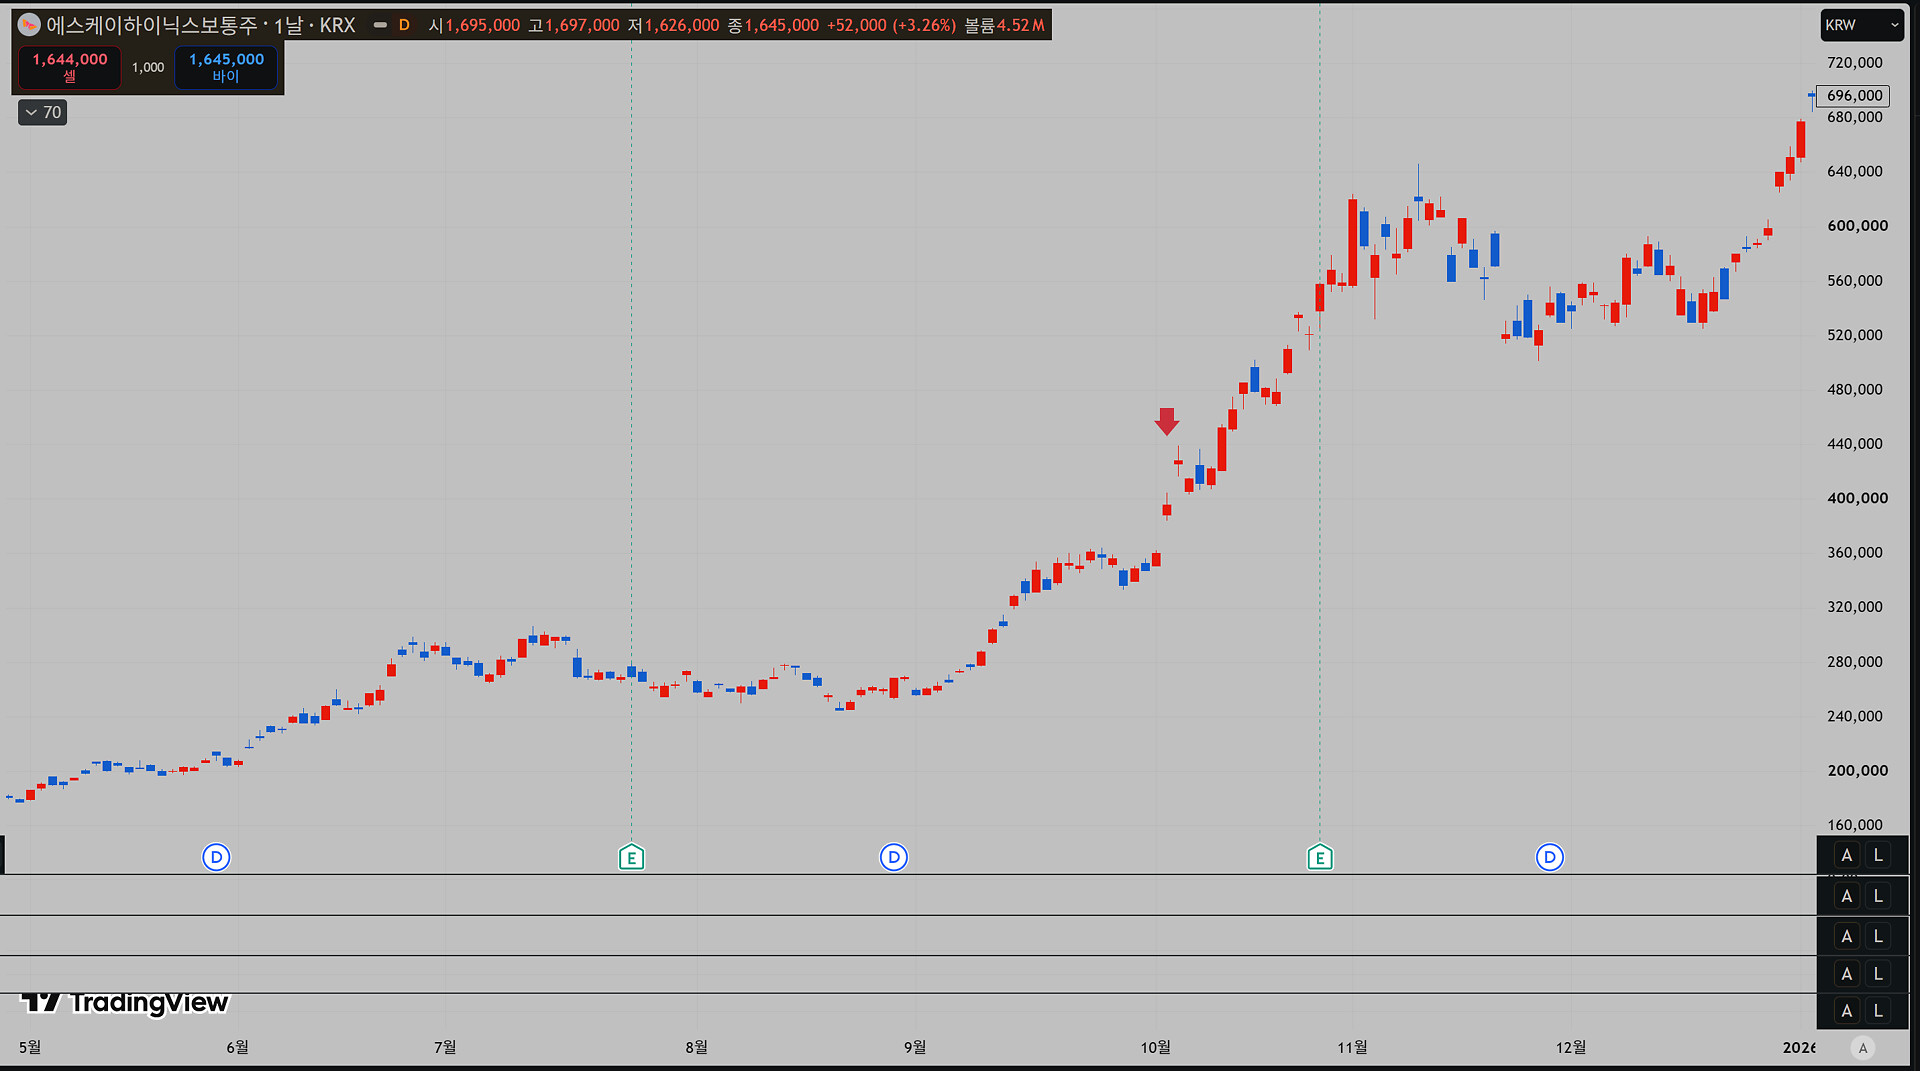Open the earnings E marker between 7월 and 8월
The width and height of the screenshot is (1920, 1071).
(x=631, y=857)
